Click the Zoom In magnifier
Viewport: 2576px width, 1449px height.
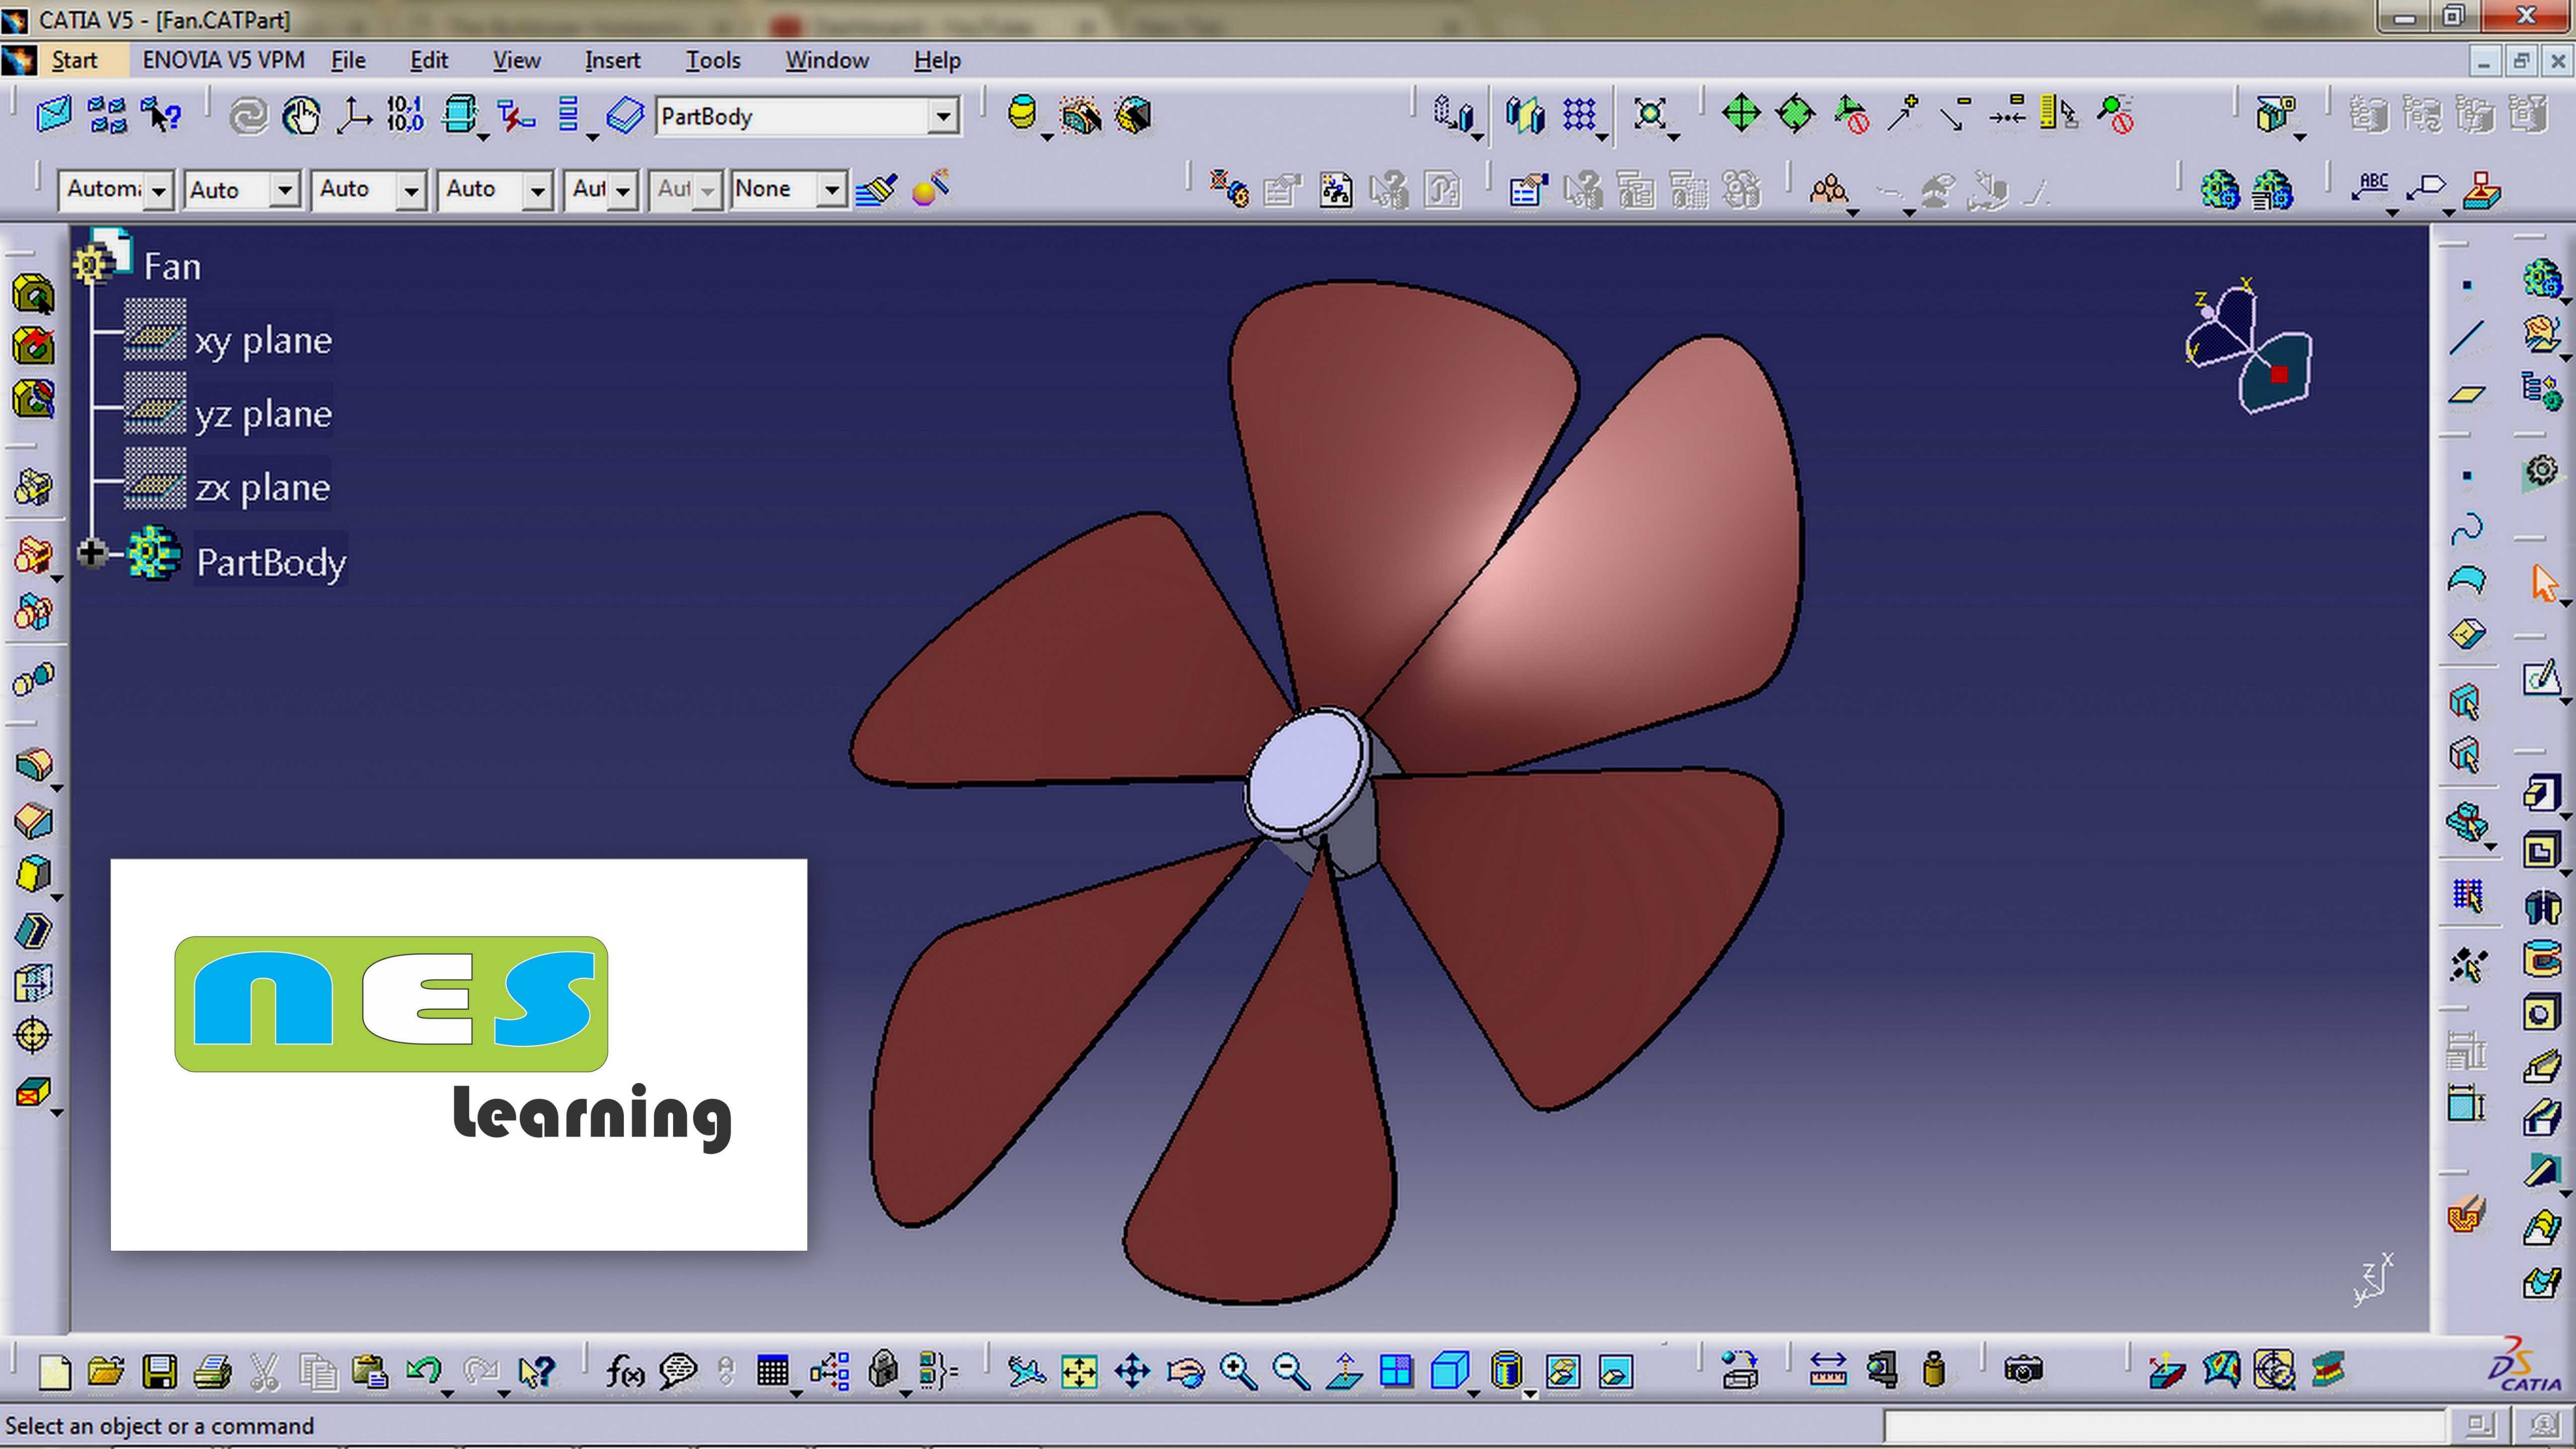pyautogui.click(x=1238, y=1372)
